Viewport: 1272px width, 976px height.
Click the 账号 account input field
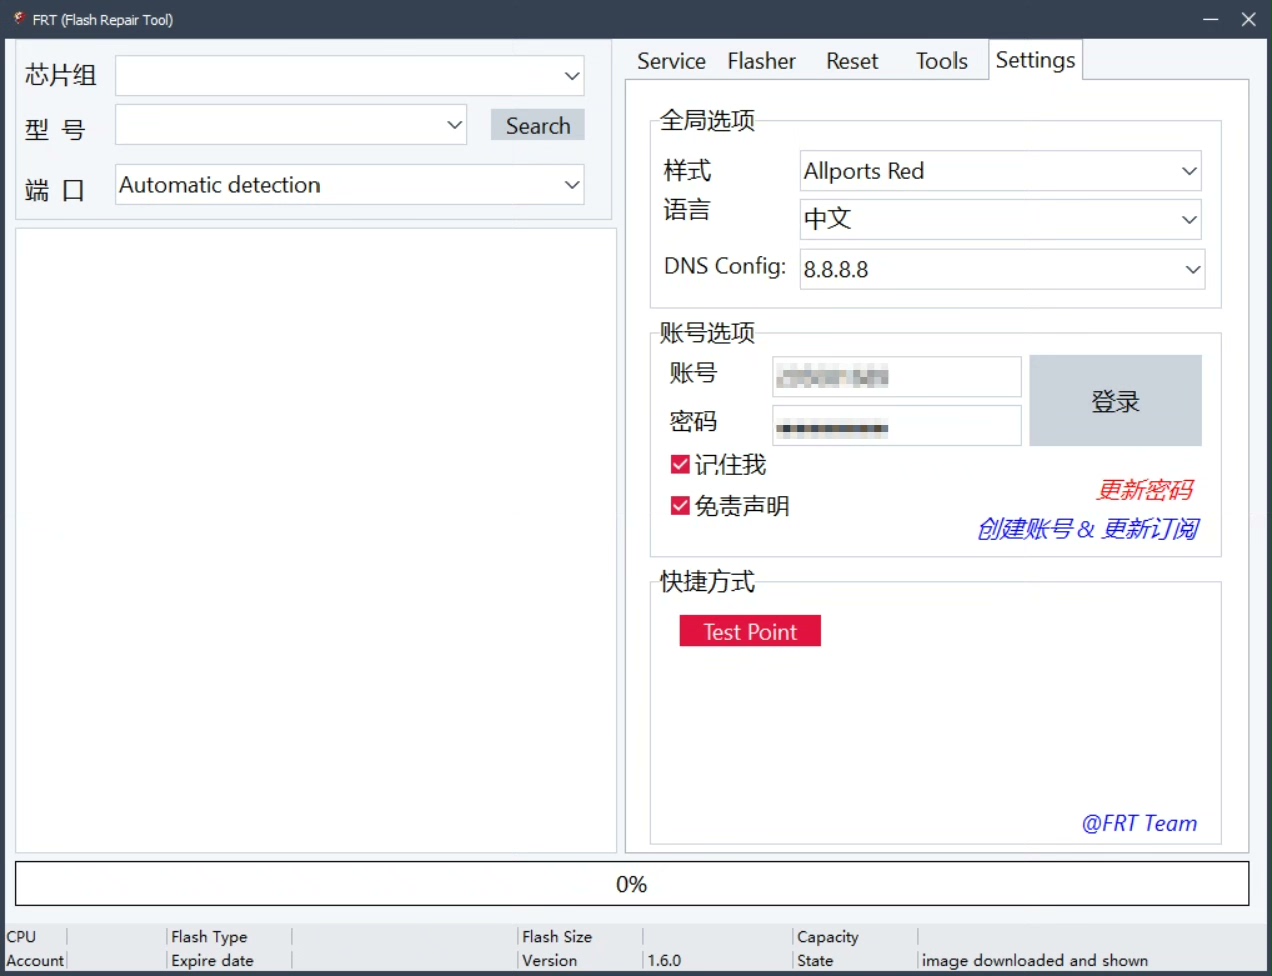(x=896, y=377)
